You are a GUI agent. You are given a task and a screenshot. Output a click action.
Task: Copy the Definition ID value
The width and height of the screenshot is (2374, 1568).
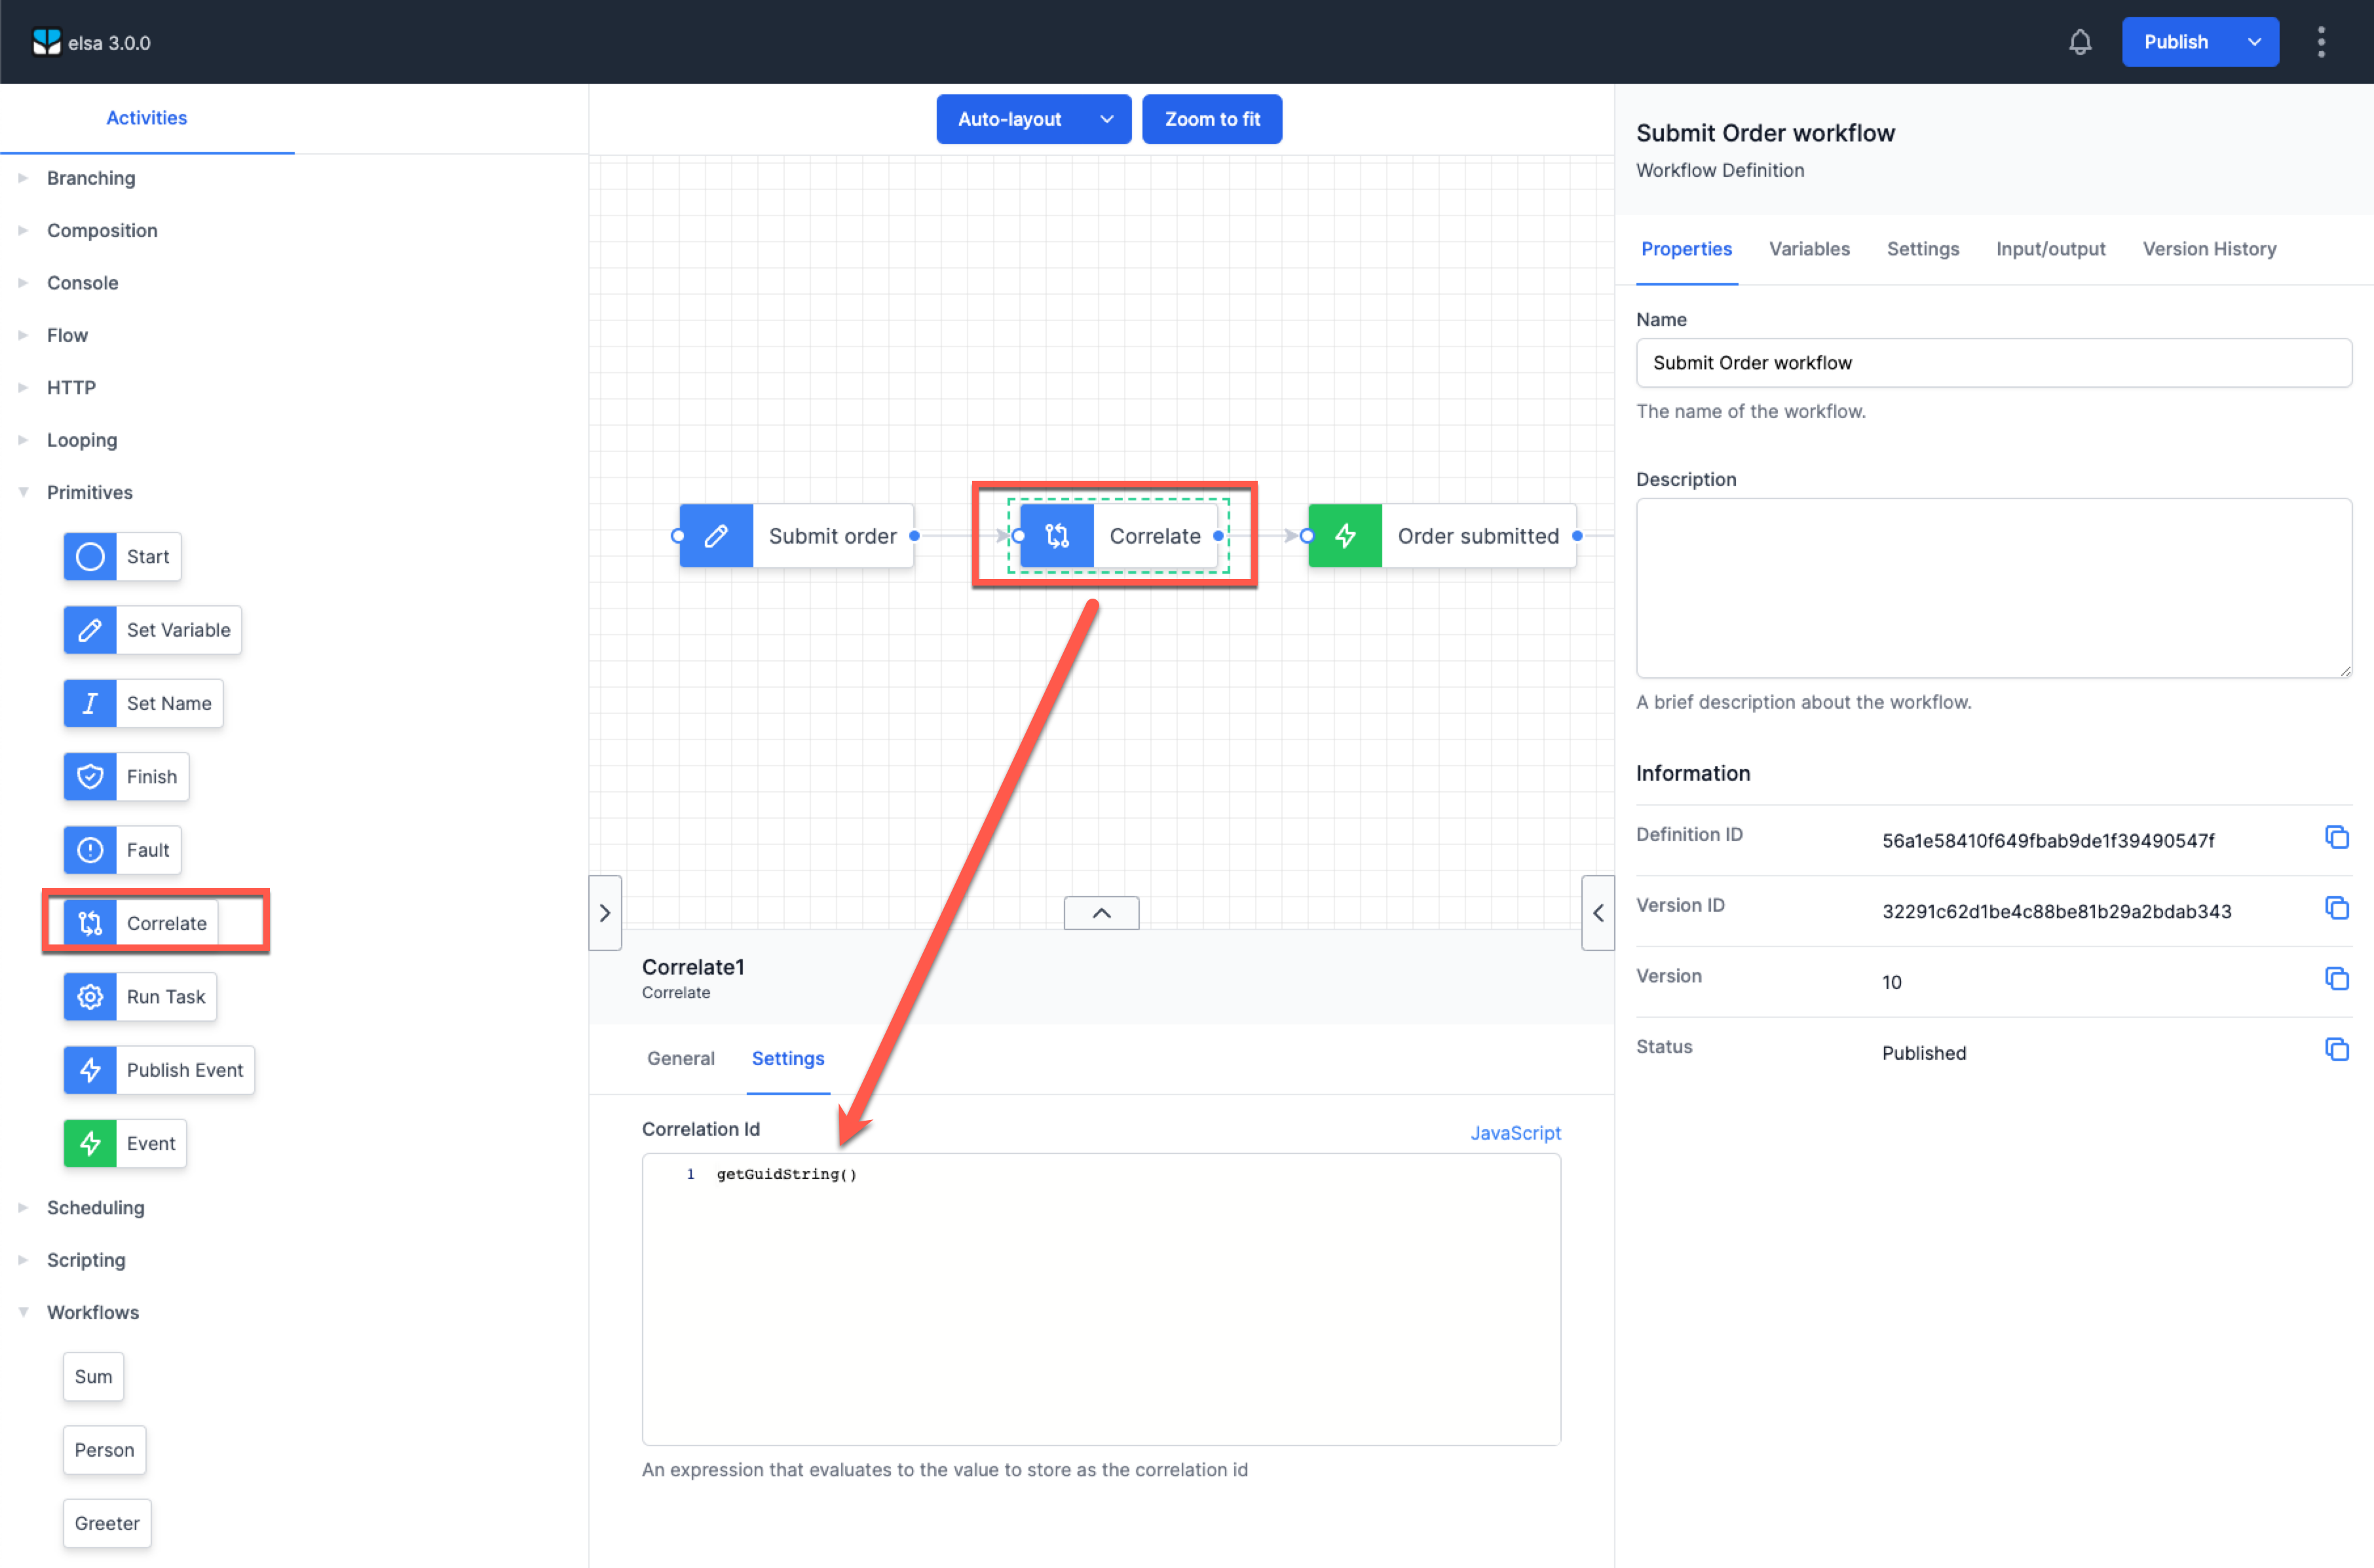(x=2338, y=837)
